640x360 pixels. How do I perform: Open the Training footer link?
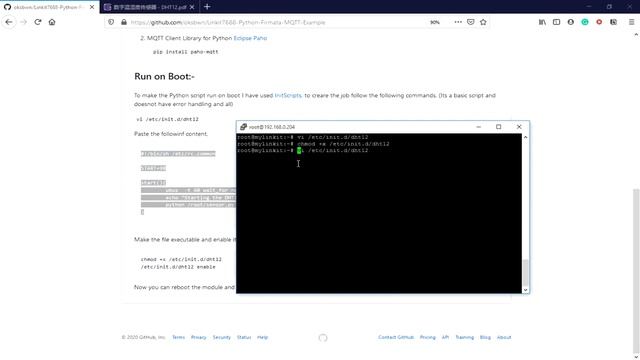click(464, 337)
